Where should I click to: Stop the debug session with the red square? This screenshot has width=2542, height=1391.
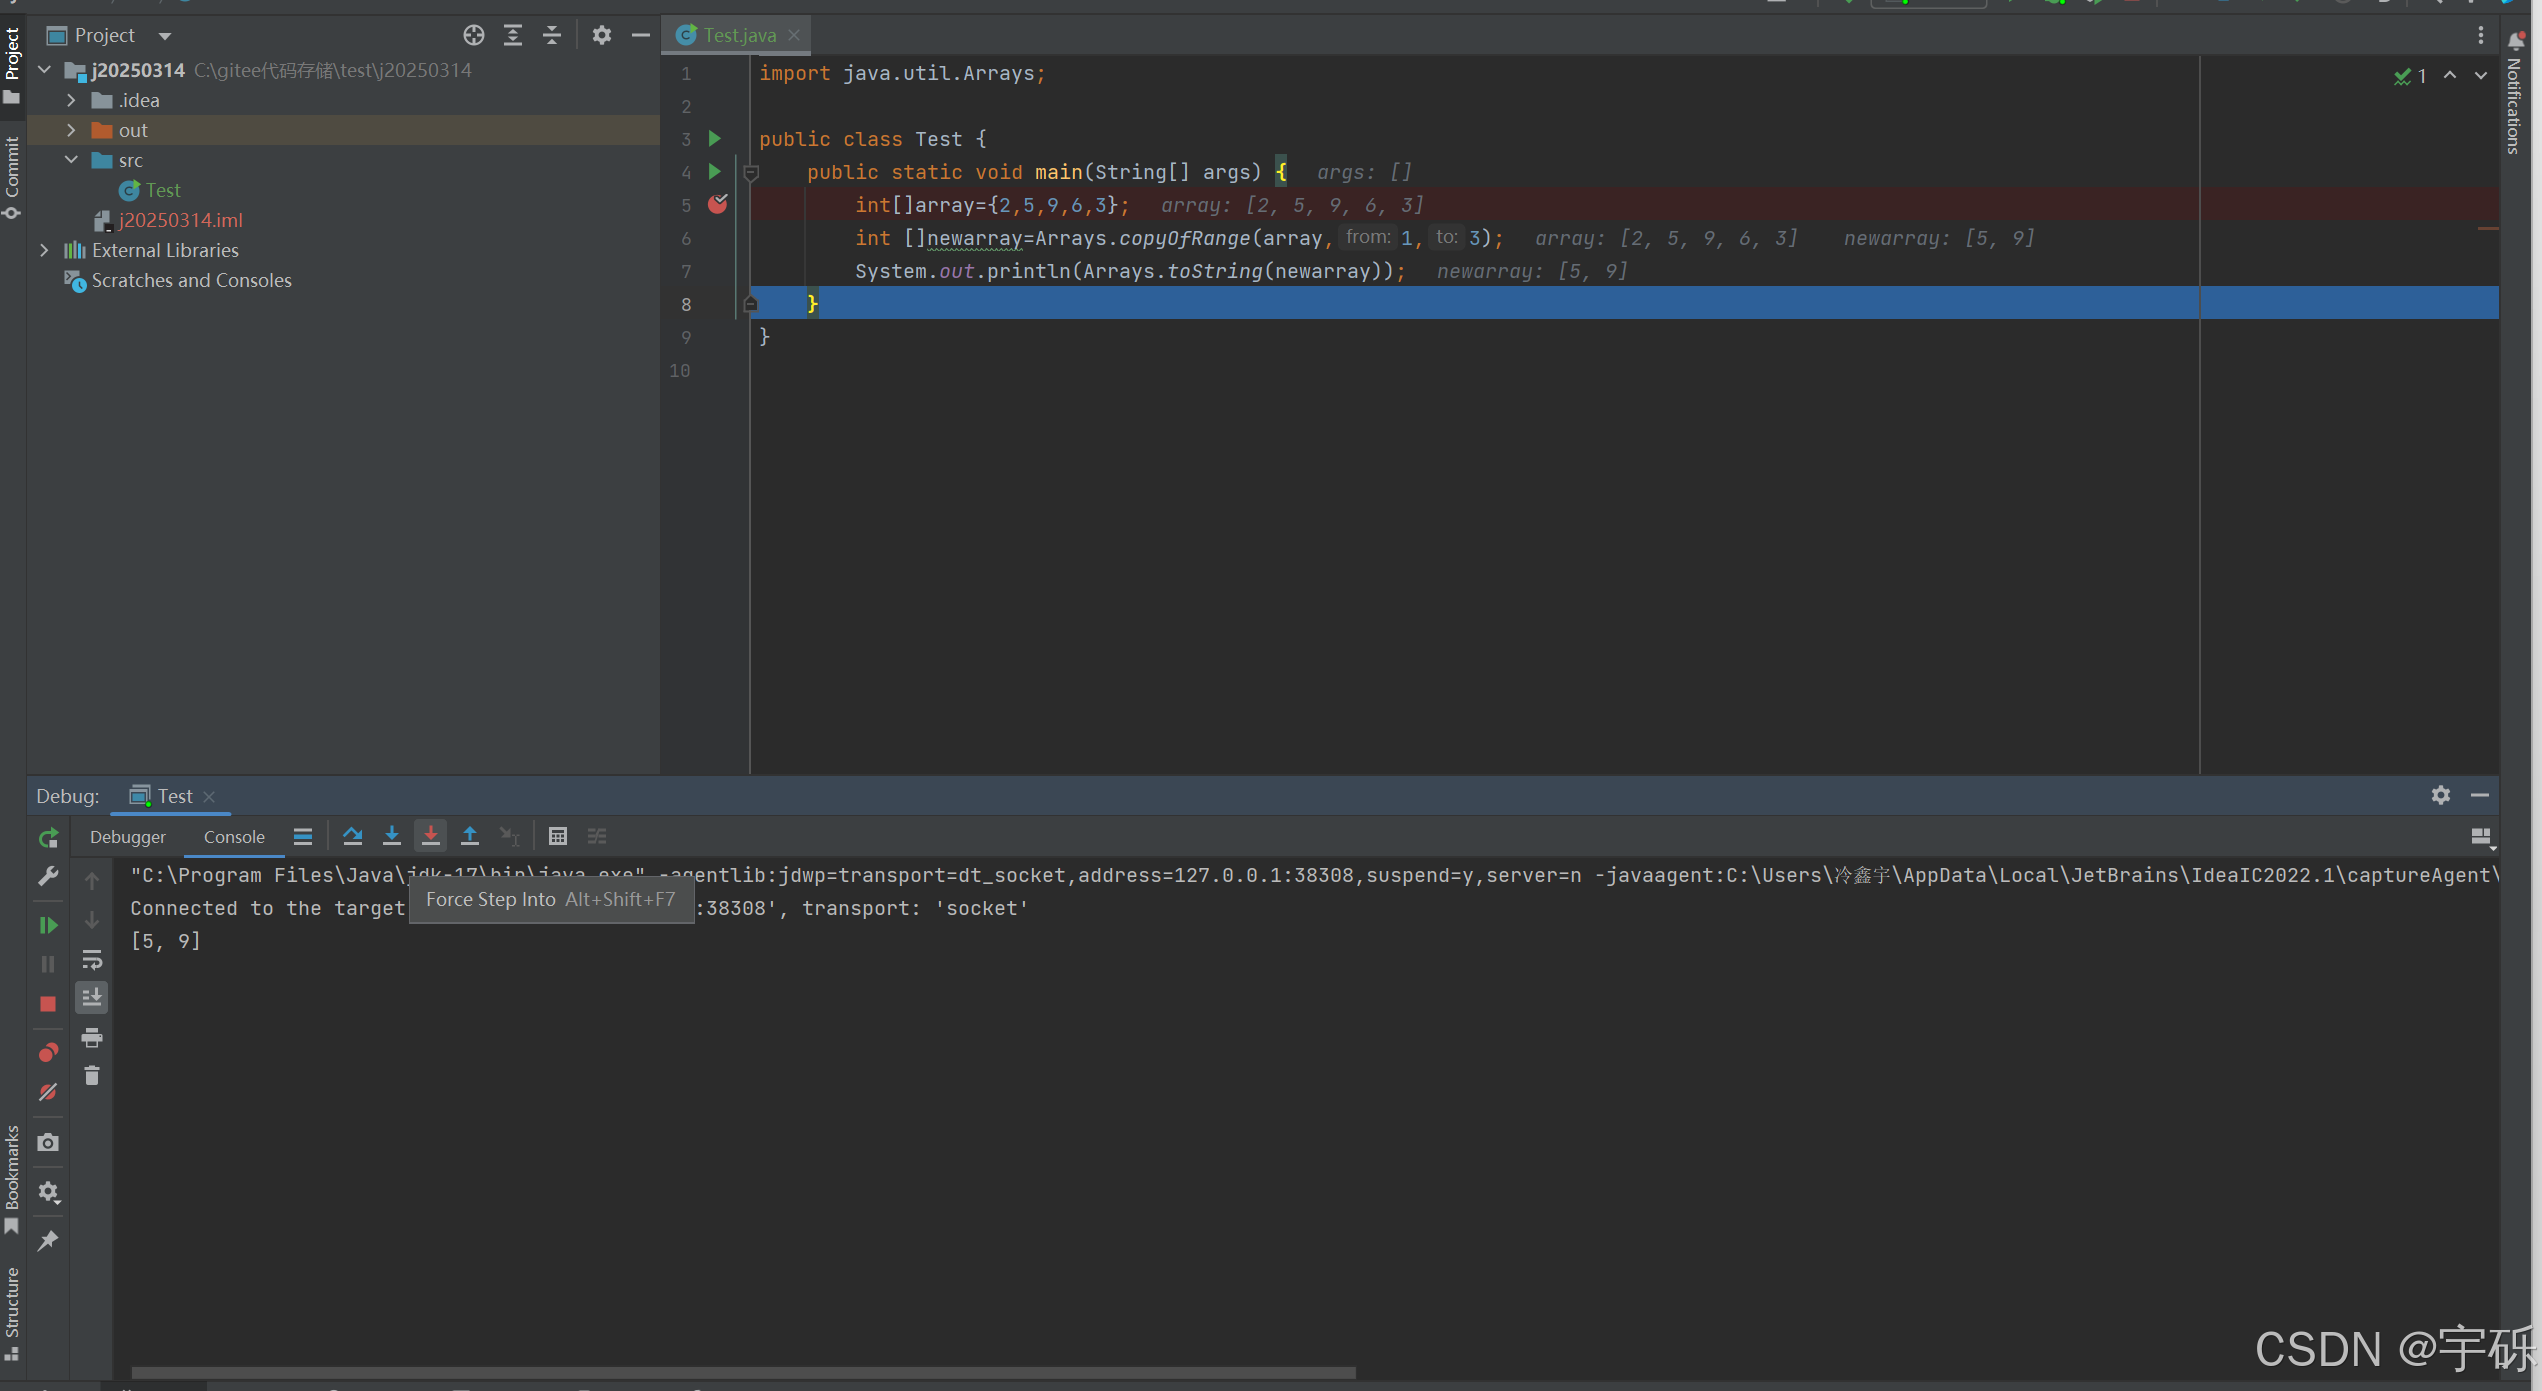click(x=47, y=1003)
